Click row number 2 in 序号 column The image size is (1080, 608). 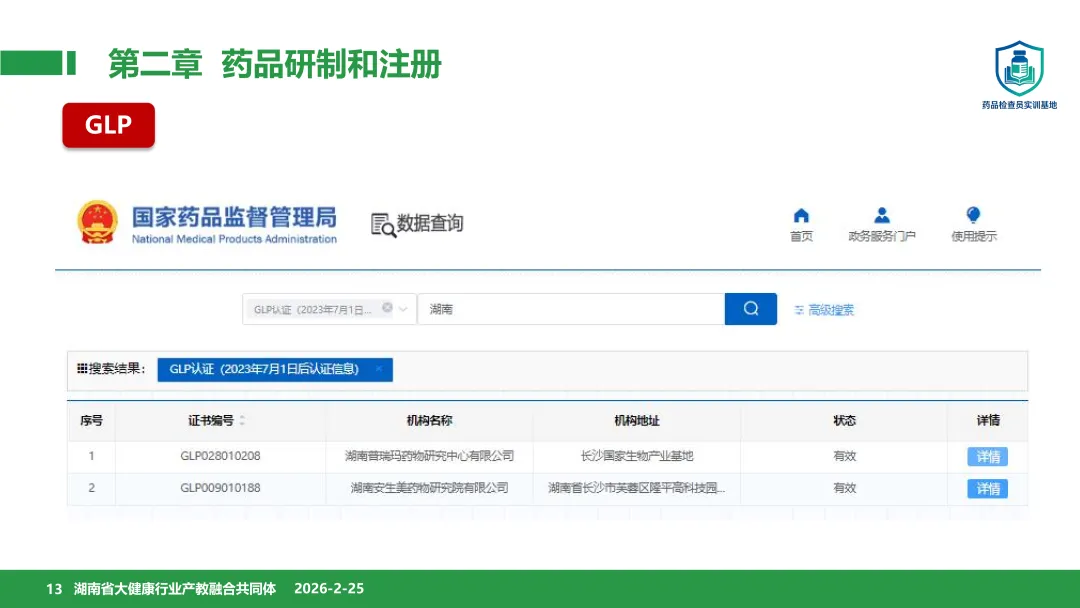coord(91,488)
